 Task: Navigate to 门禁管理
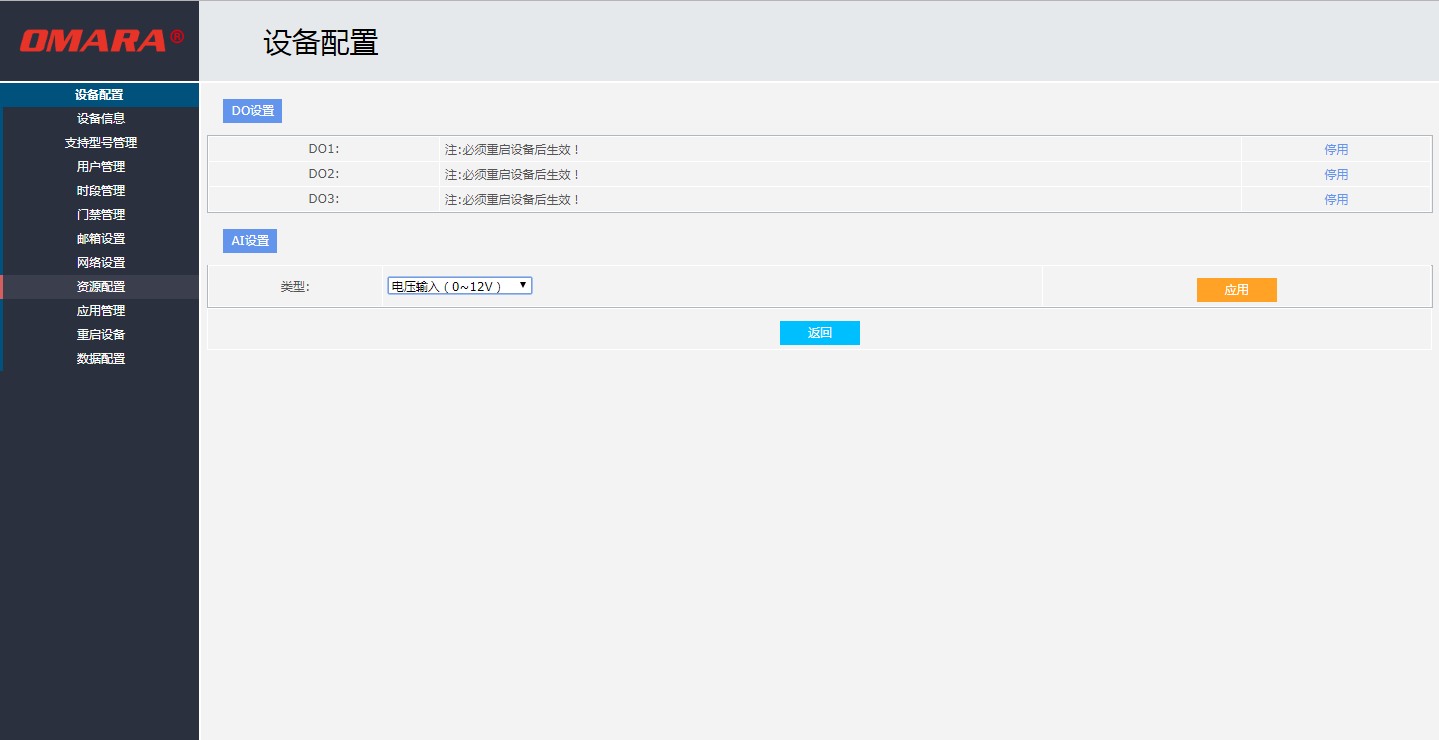(101, 215)
